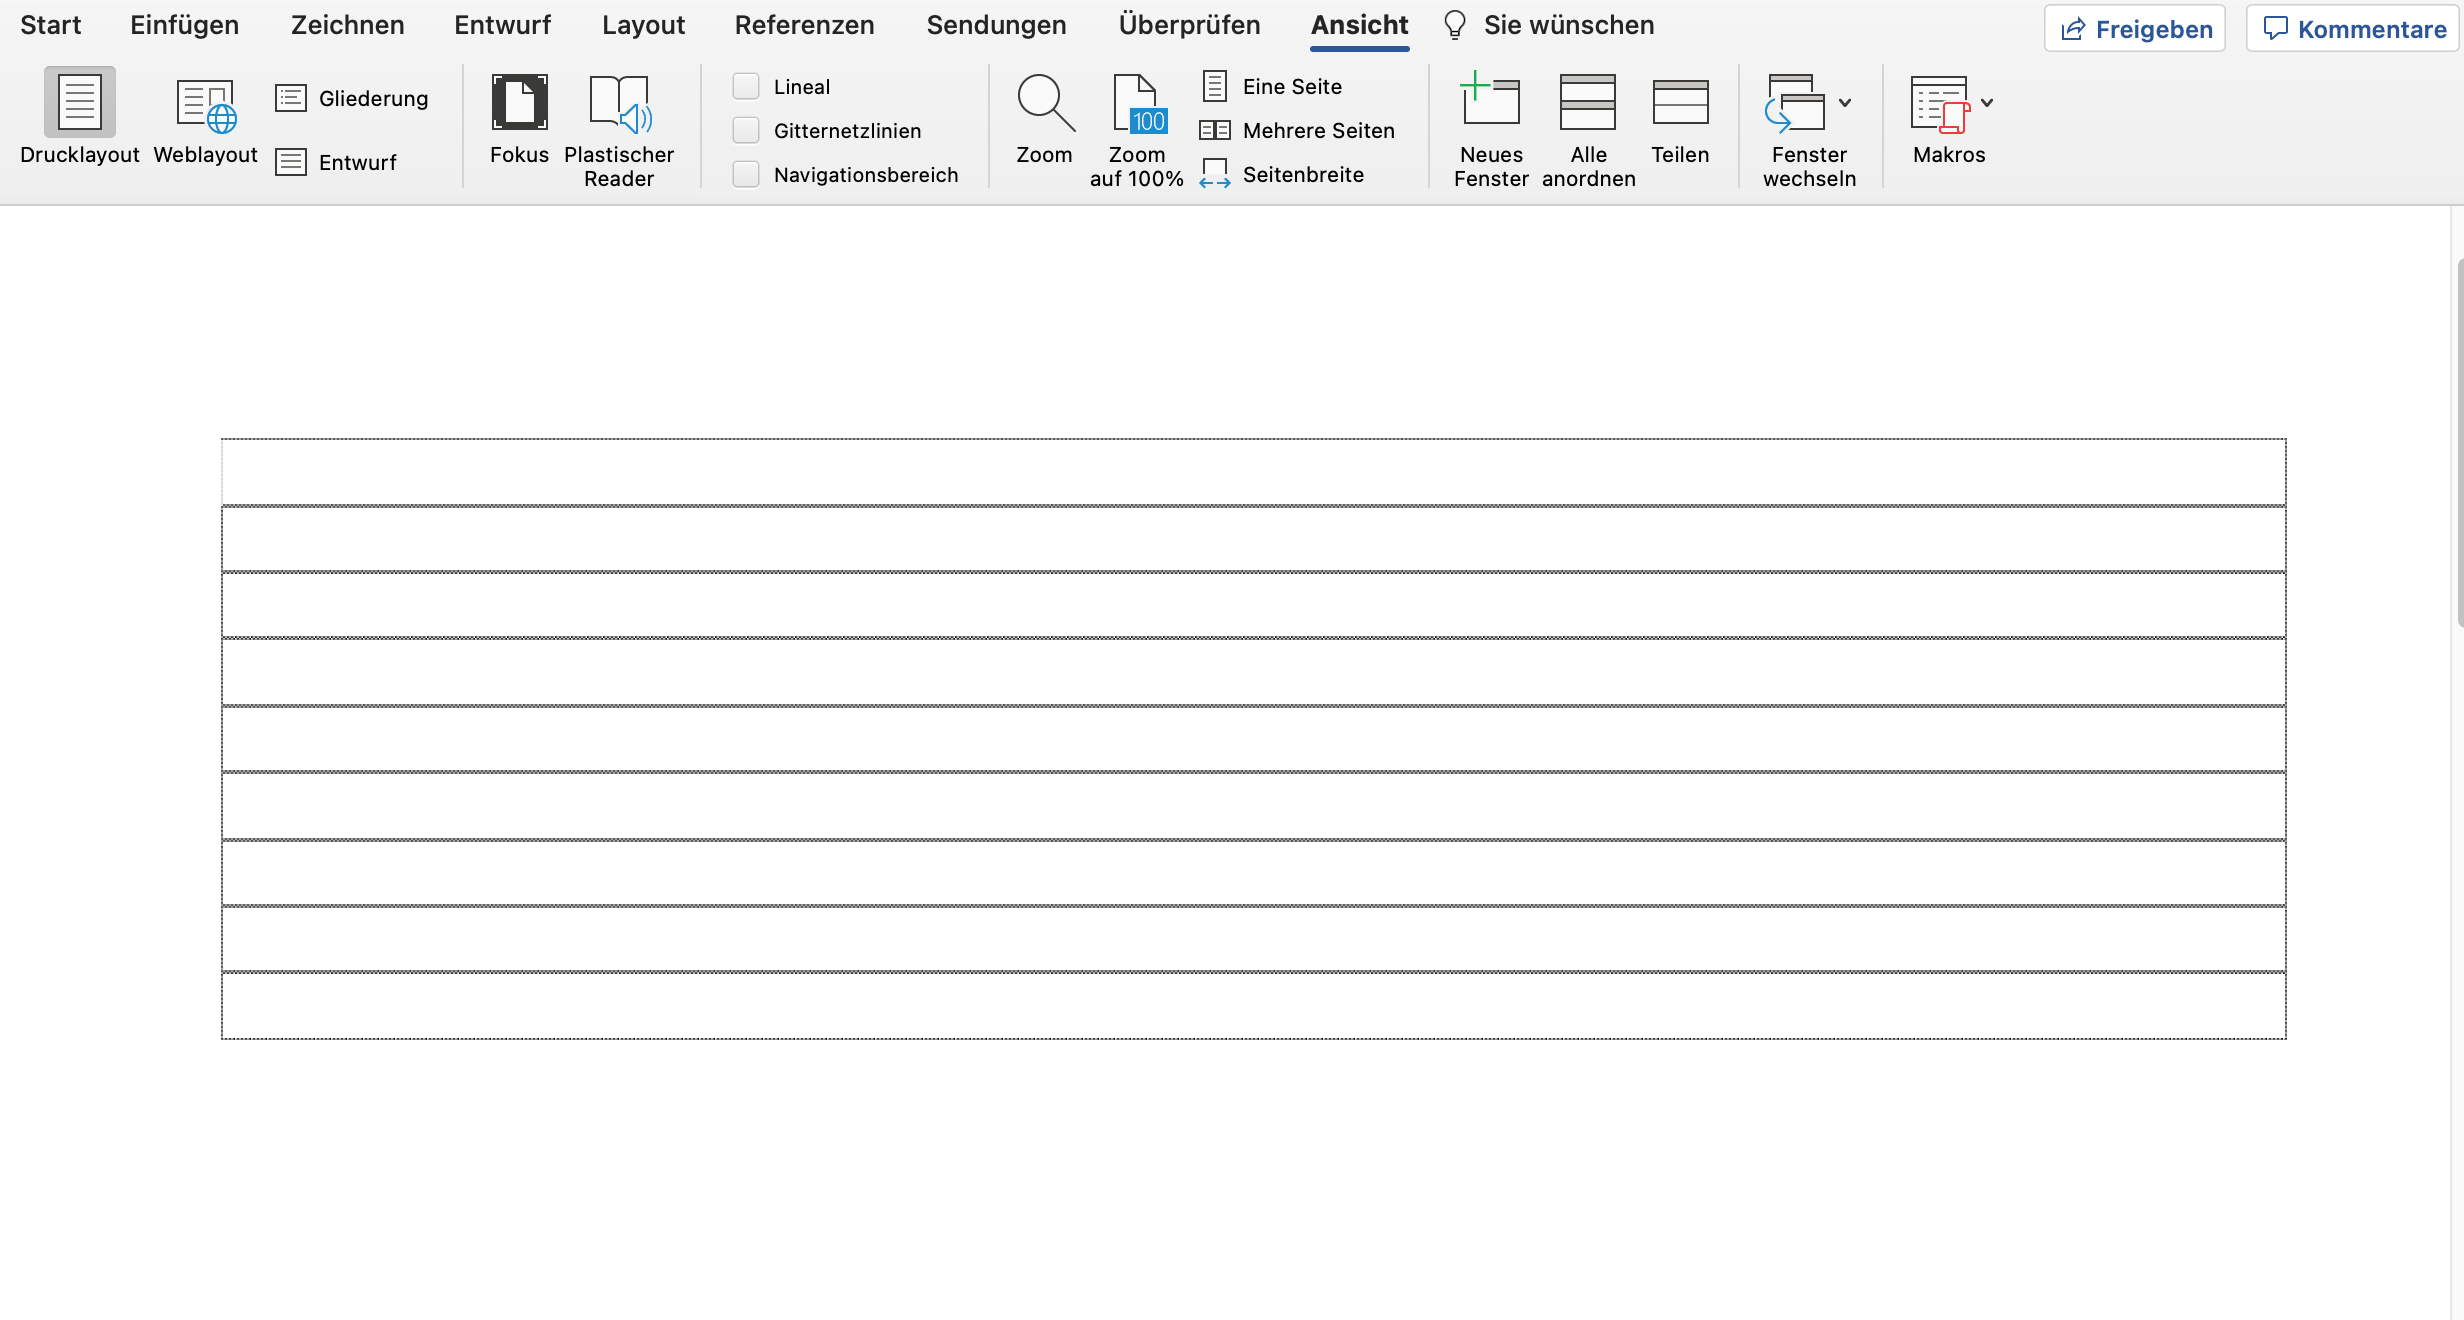This screenshot has height=1320, width=2464.
Task: Switch to the Referenzen tab
Action: click(804, 24)
